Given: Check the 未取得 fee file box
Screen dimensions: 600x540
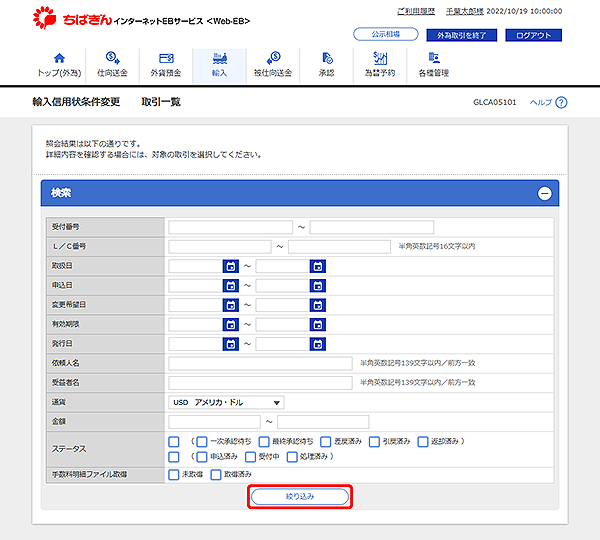Looking at the screenshot, I should [174, 475].
